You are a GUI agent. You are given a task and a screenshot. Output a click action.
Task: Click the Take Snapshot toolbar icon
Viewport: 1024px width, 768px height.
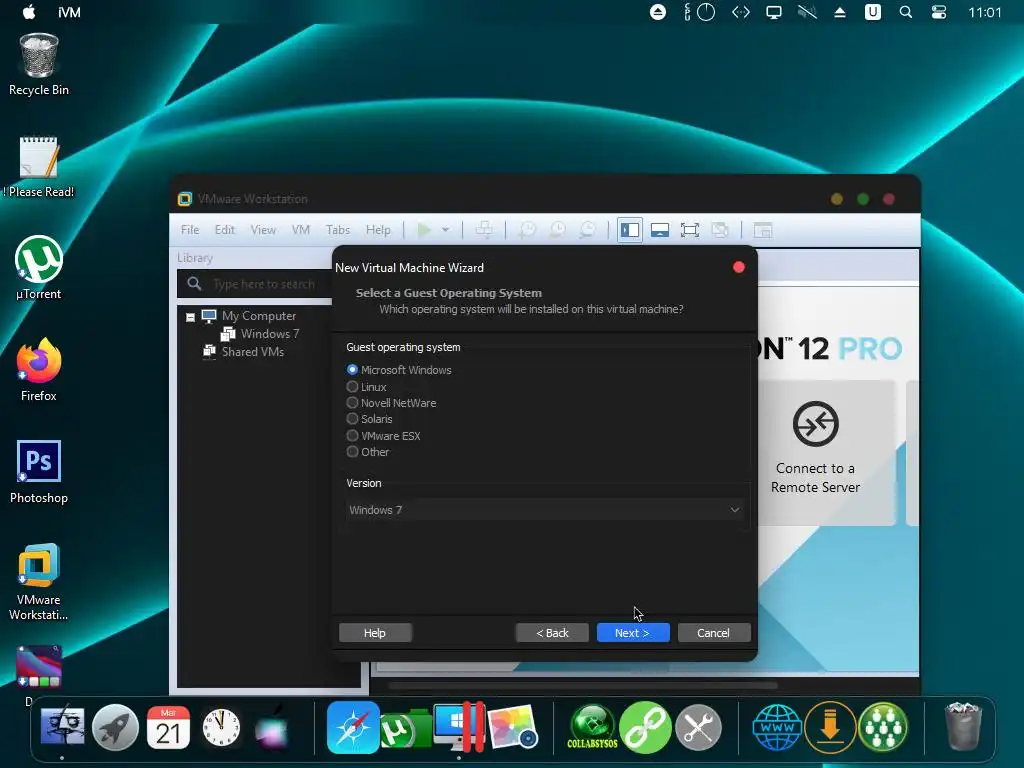click(x=527, y=230)
